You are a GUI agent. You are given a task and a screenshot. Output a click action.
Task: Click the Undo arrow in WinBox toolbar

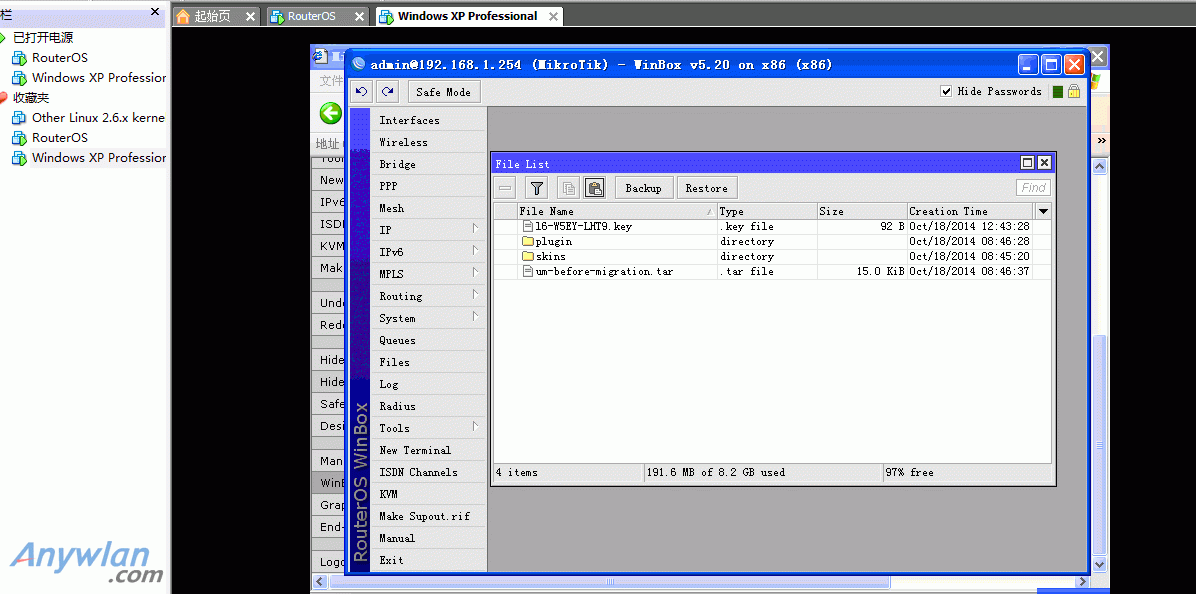pyautogui.click(x=362, y=92)
